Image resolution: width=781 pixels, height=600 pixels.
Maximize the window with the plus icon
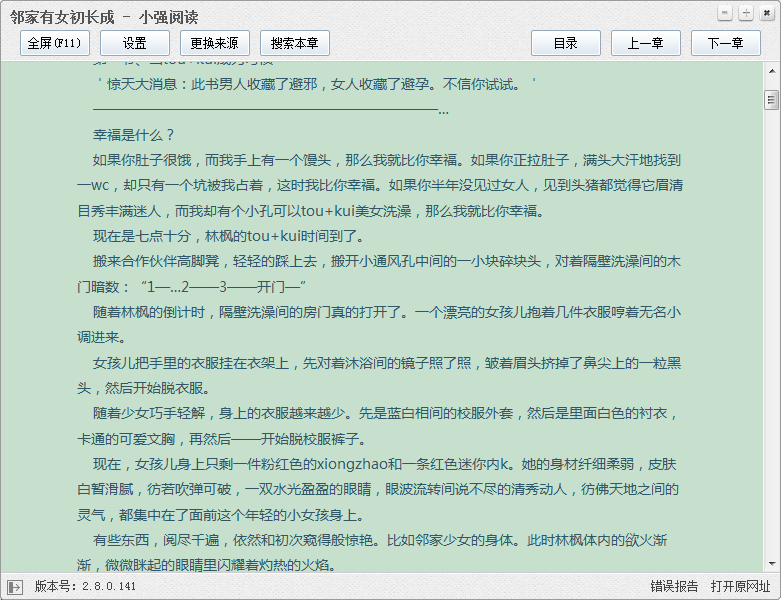745,13
